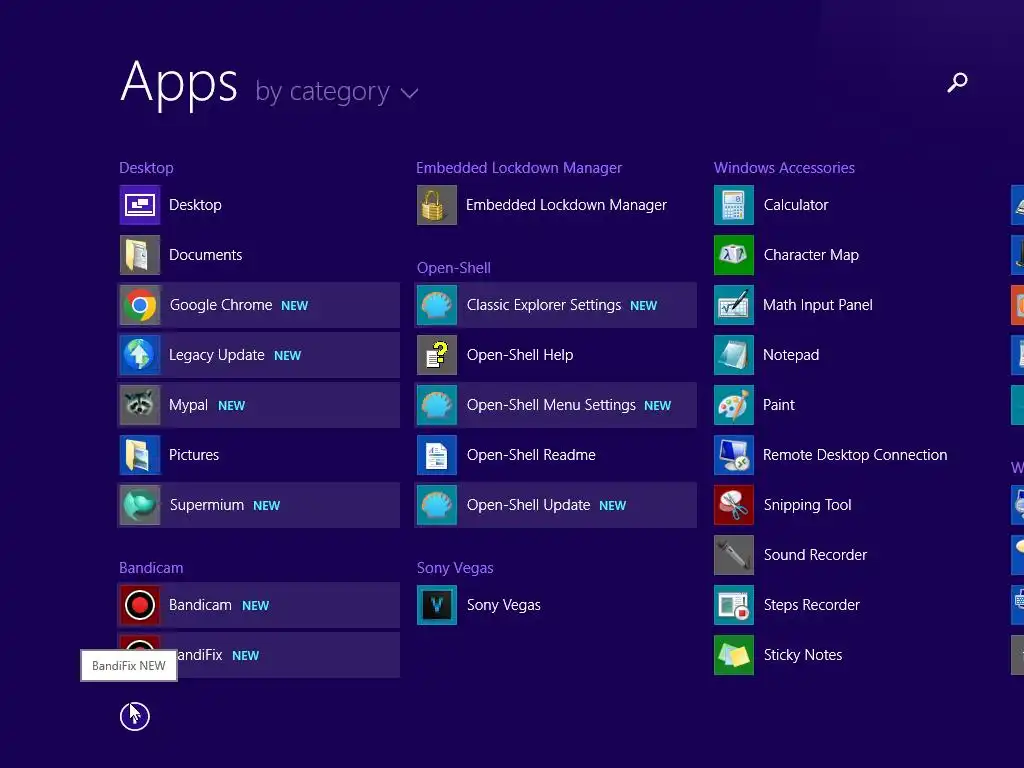This screenshot has height=768, width=1024.
Task: Click the Desktop category header
Action: (x=146, y=168)
